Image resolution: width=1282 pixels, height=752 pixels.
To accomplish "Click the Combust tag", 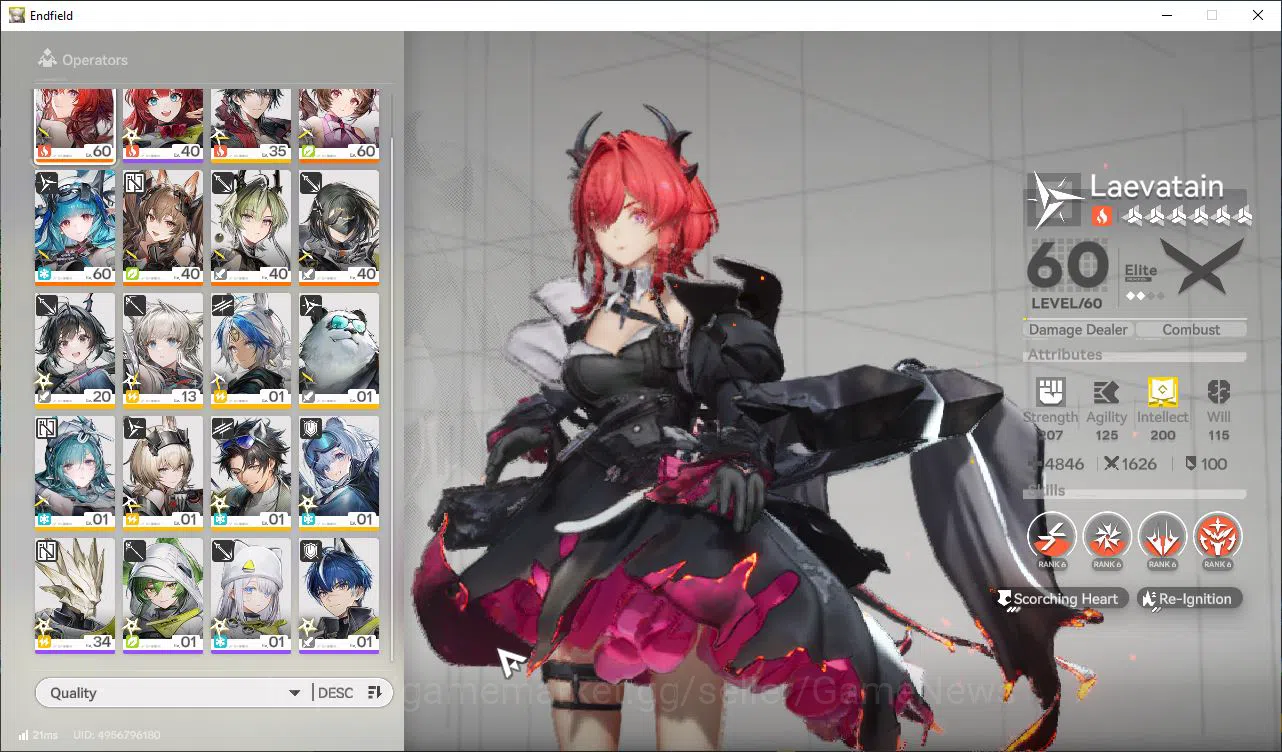I will coord(1191,330).
